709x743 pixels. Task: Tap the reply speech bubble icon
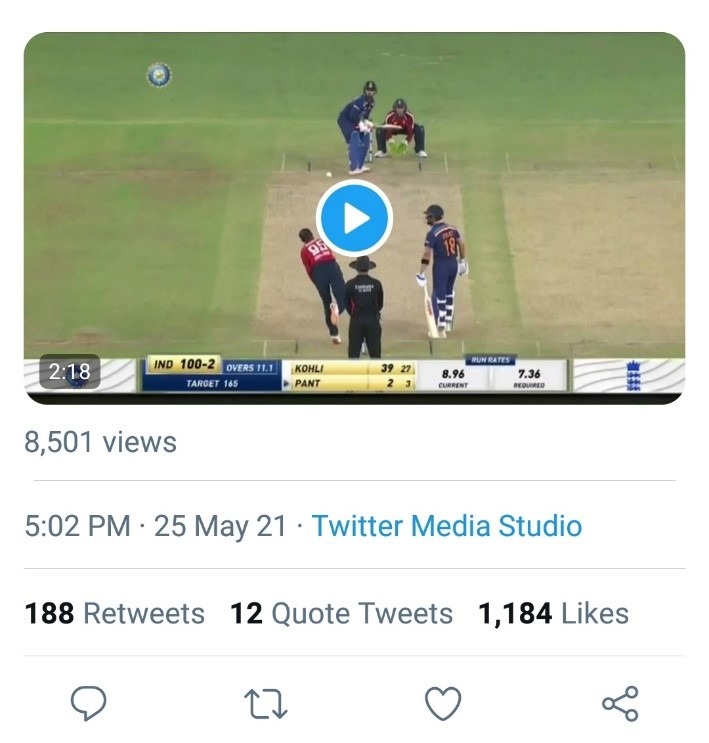tap(88, 703)
